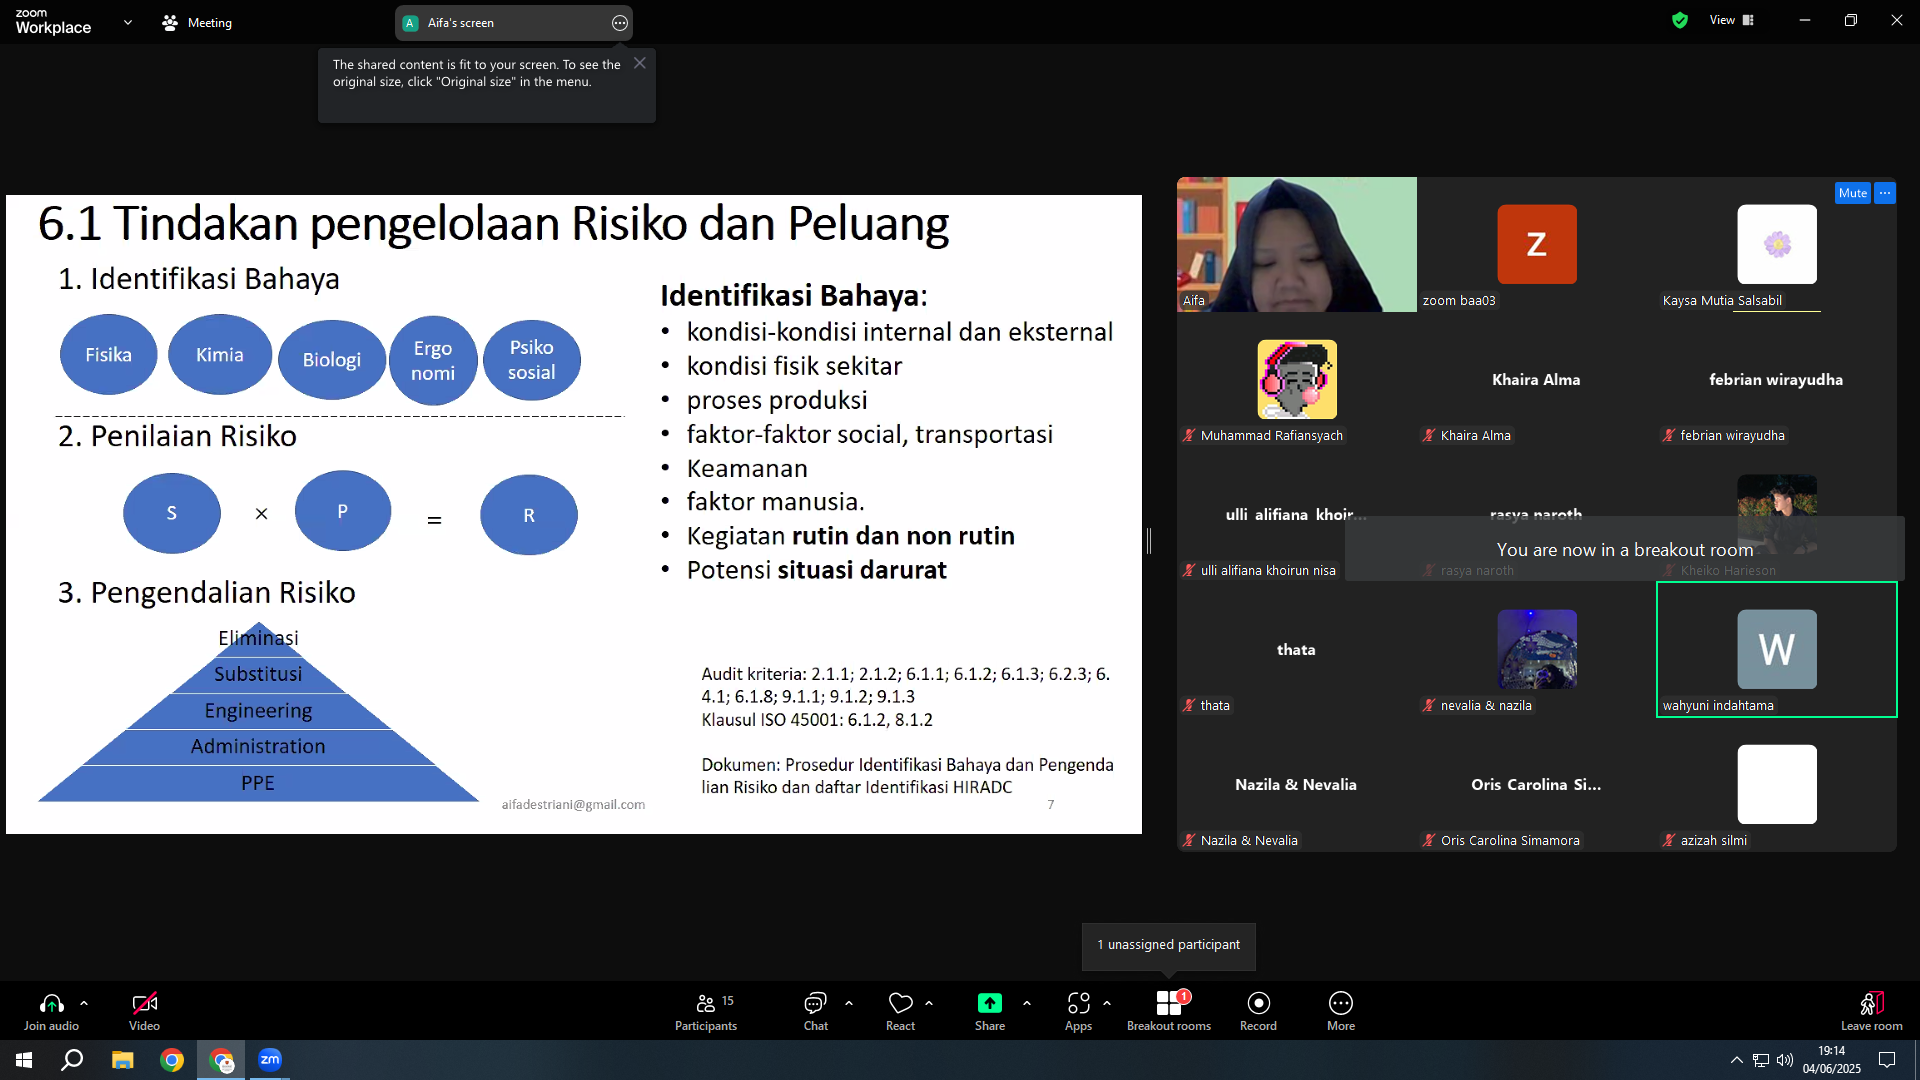Select Khaira Alma's participant tile
The image size is (1920, 1080).
click(x=1537, y=380)
